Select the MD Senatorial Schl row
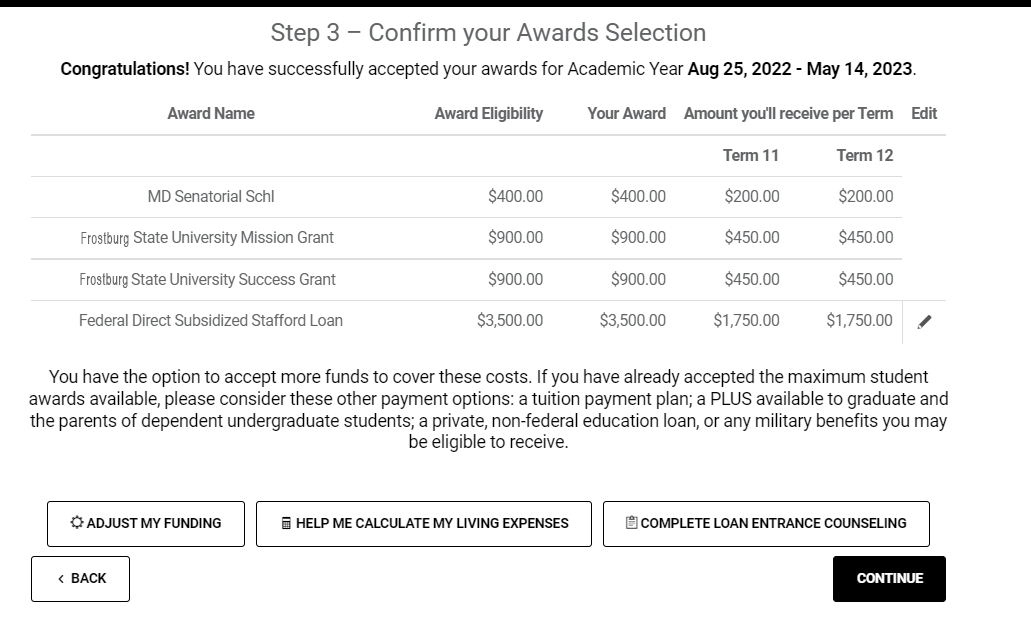 coord(210,196)
